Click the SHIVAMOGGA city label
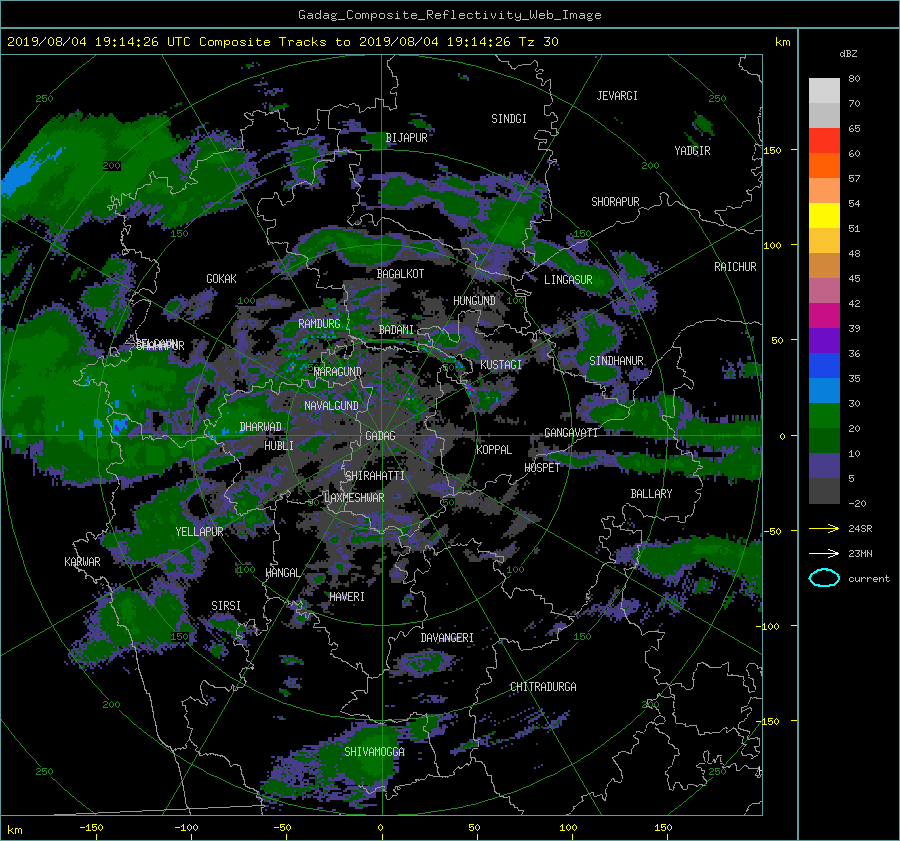The height and width of the screenshot is (841, 900). [x=374, y=751]
